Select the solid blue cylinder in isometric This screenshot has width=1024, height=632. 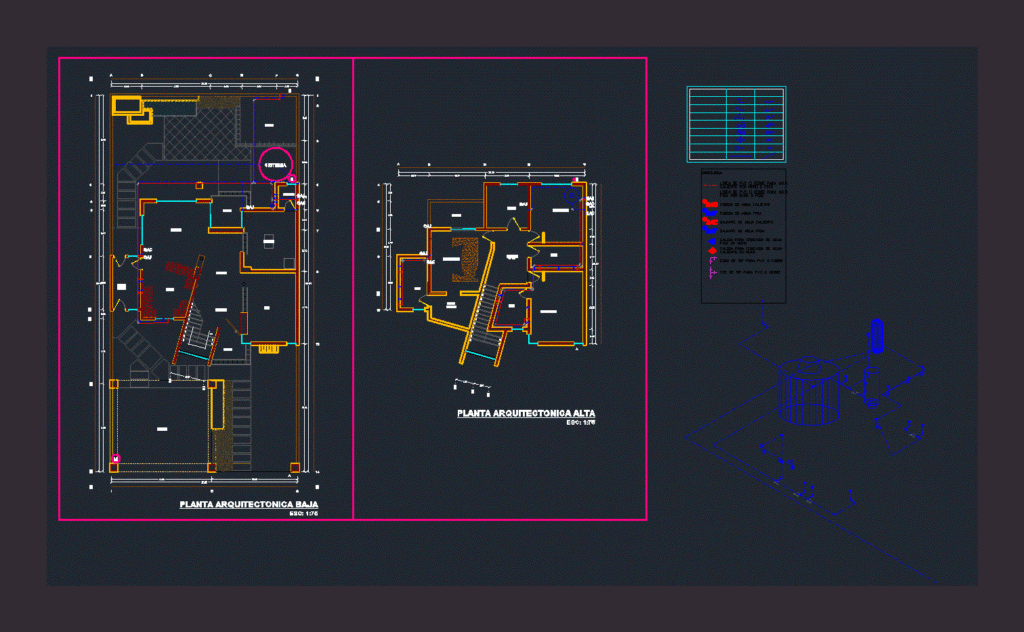pos(876,336)
